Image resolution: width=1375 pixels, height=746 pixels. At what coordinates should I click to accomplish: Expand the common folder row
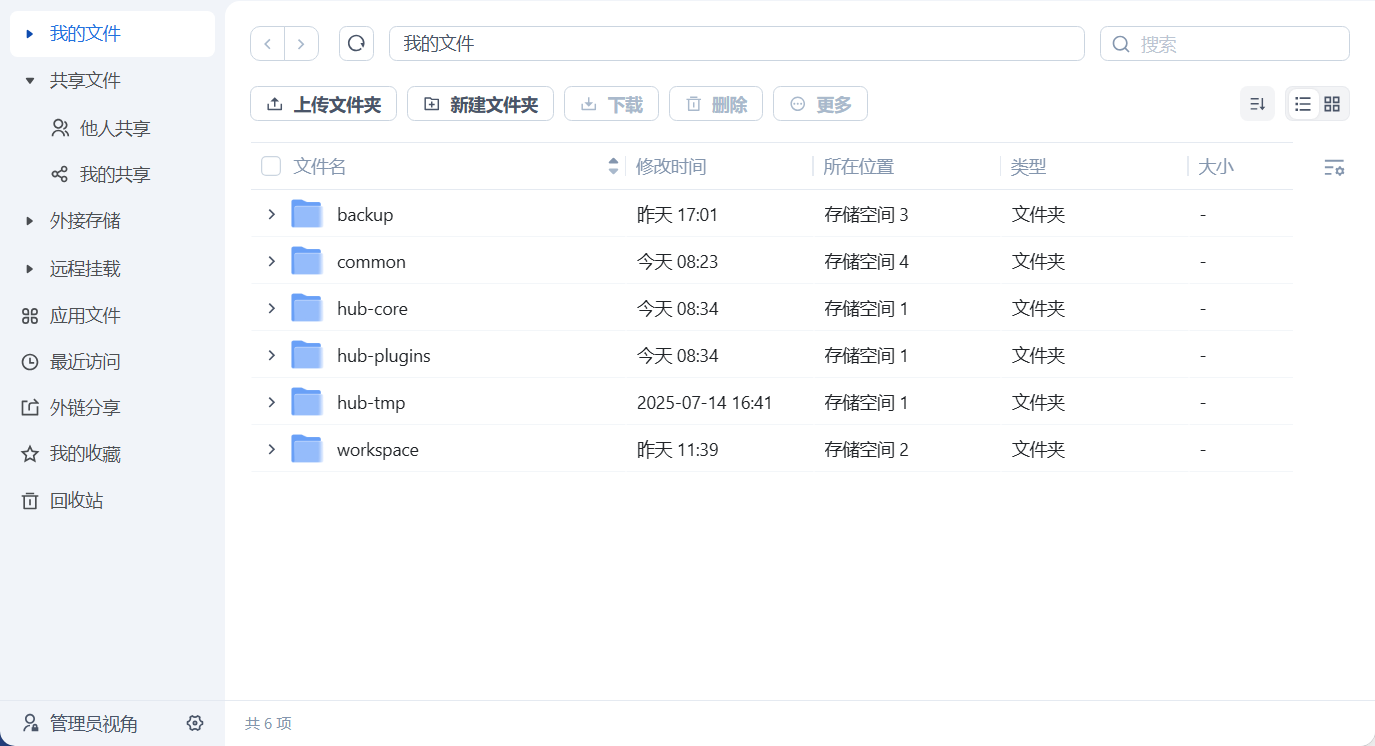[271, 261]
